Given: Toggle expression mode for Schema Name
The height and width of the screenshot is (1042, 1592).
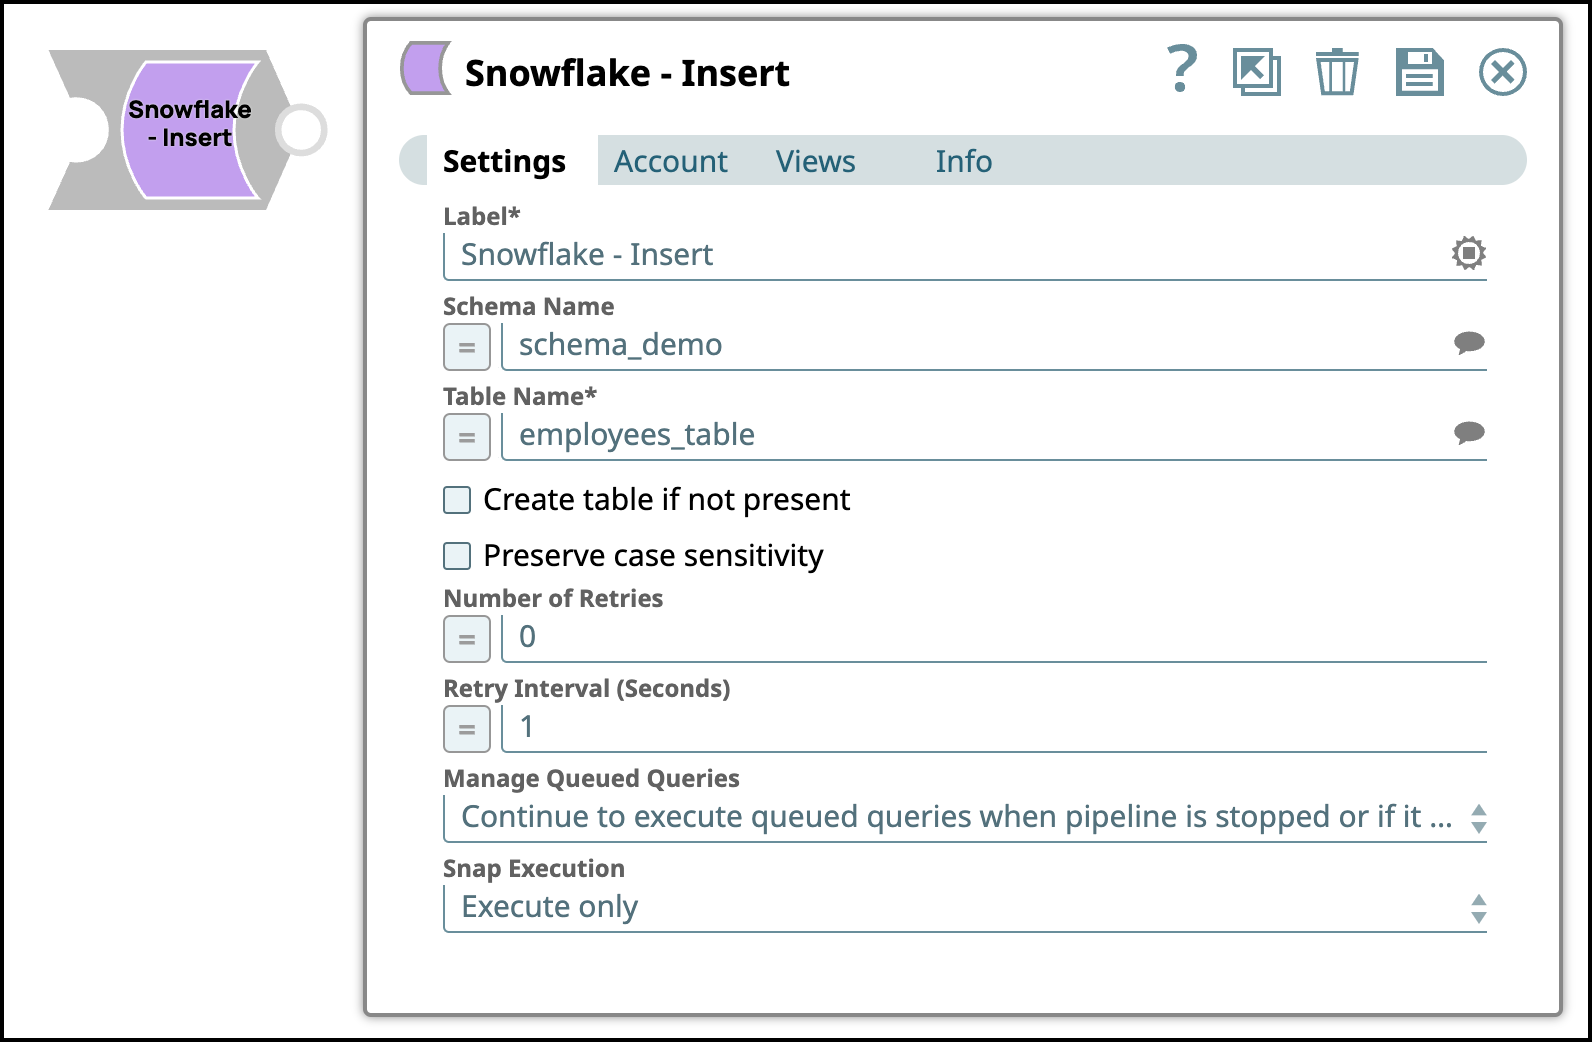Looking at the screenshot, I should pos(466,346).
